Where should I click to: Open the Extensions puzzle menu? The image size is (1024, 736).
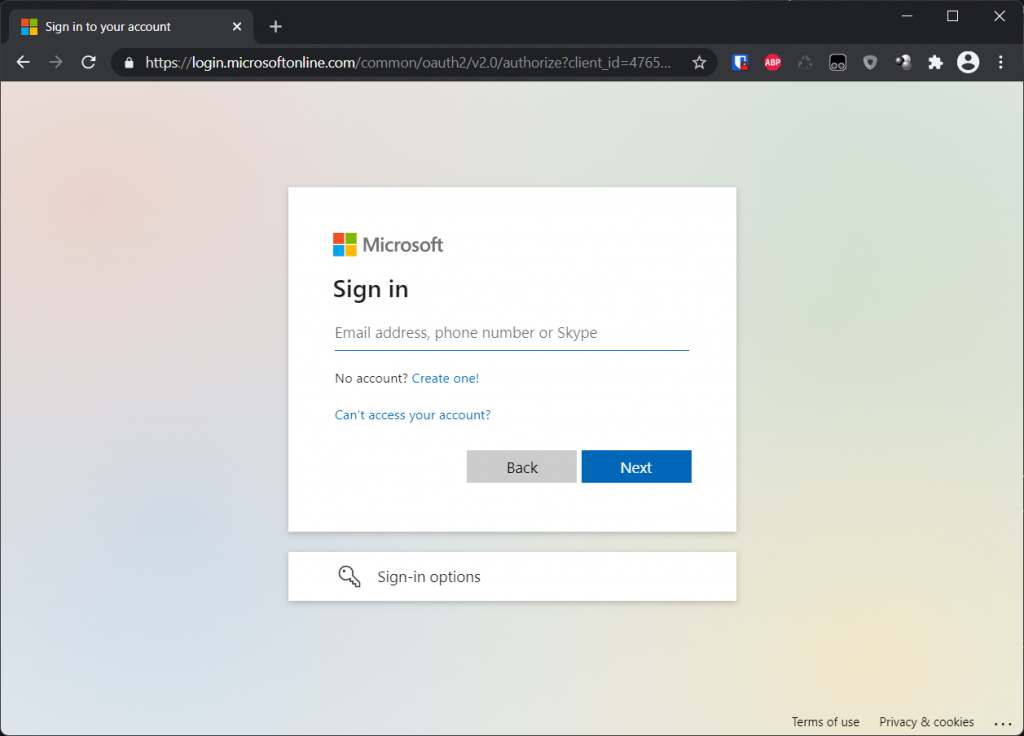click(x=936, y=62)
